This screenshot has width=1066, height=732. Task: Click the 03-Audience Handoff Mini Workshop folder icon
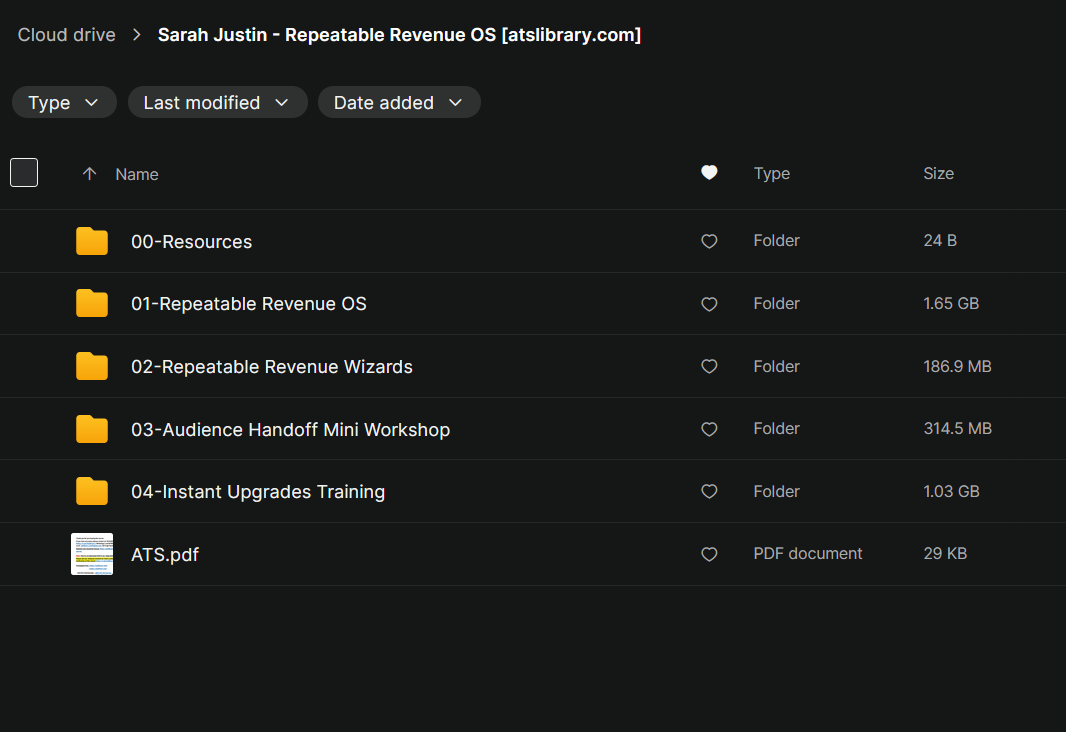pyautogui.click(x=92, y=429)
